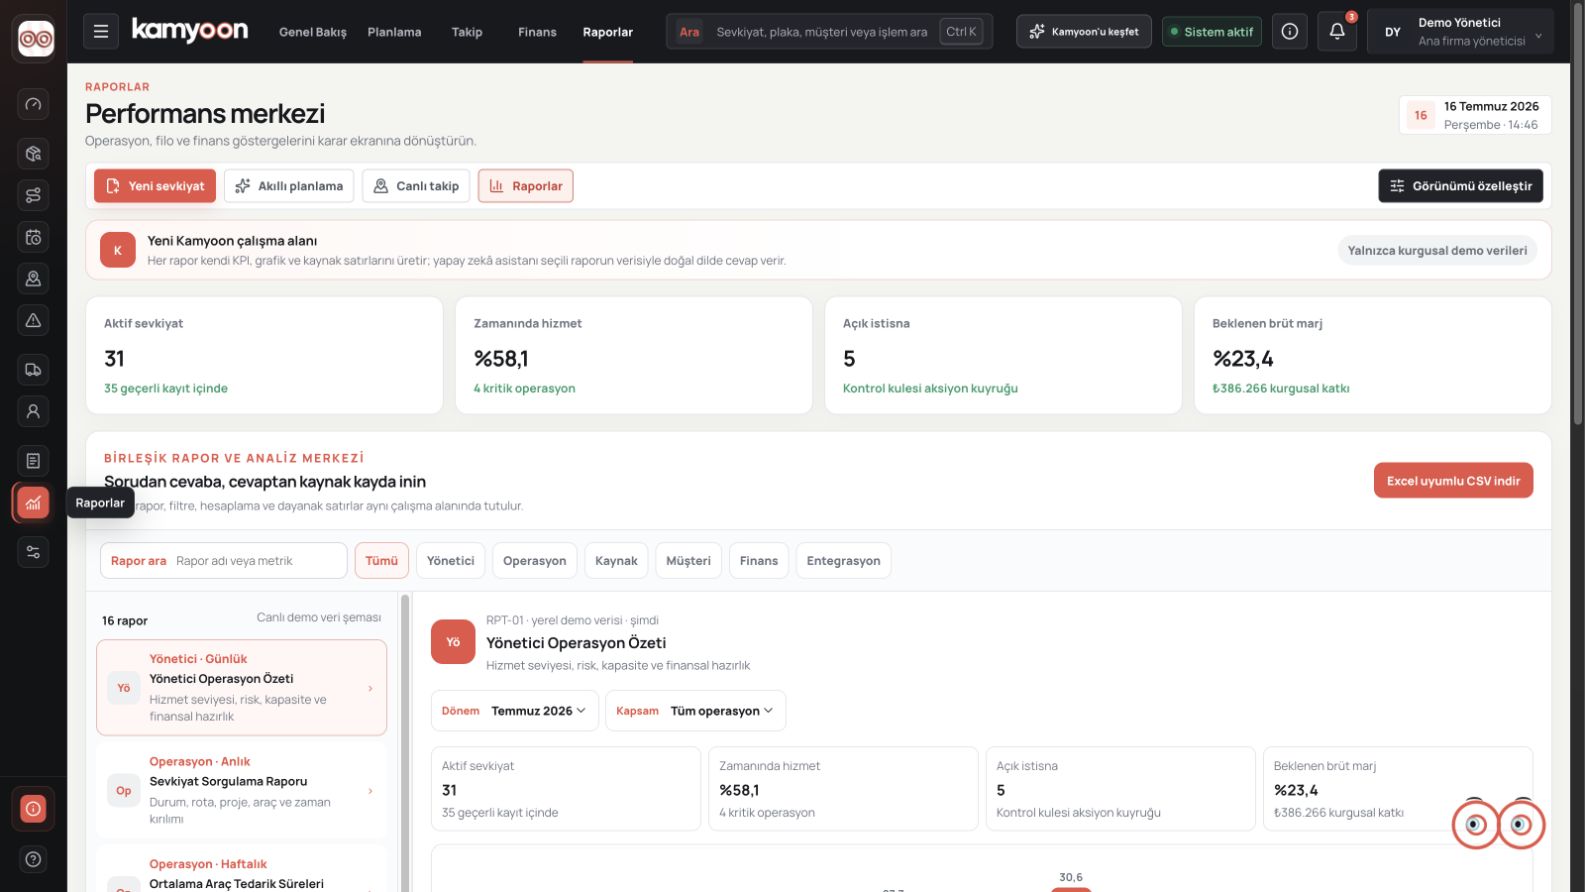Viewport: 1585px width, 892px height.
Task: Click the info circle icon in top bar
Action: tap(1290, 32)
